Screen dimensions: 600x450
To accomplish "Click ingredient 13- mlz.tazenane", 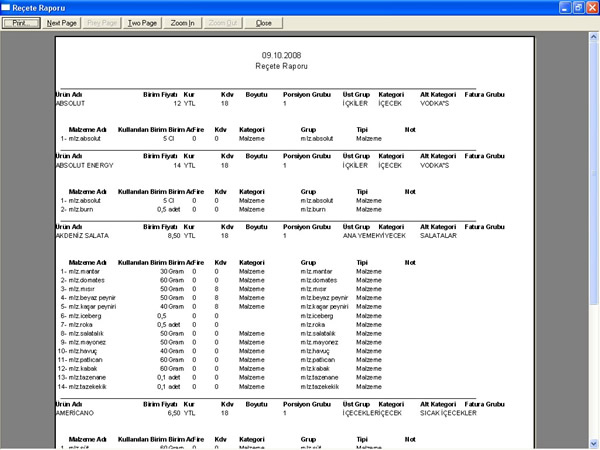I will pyautogui.click(x=82, y=378).
